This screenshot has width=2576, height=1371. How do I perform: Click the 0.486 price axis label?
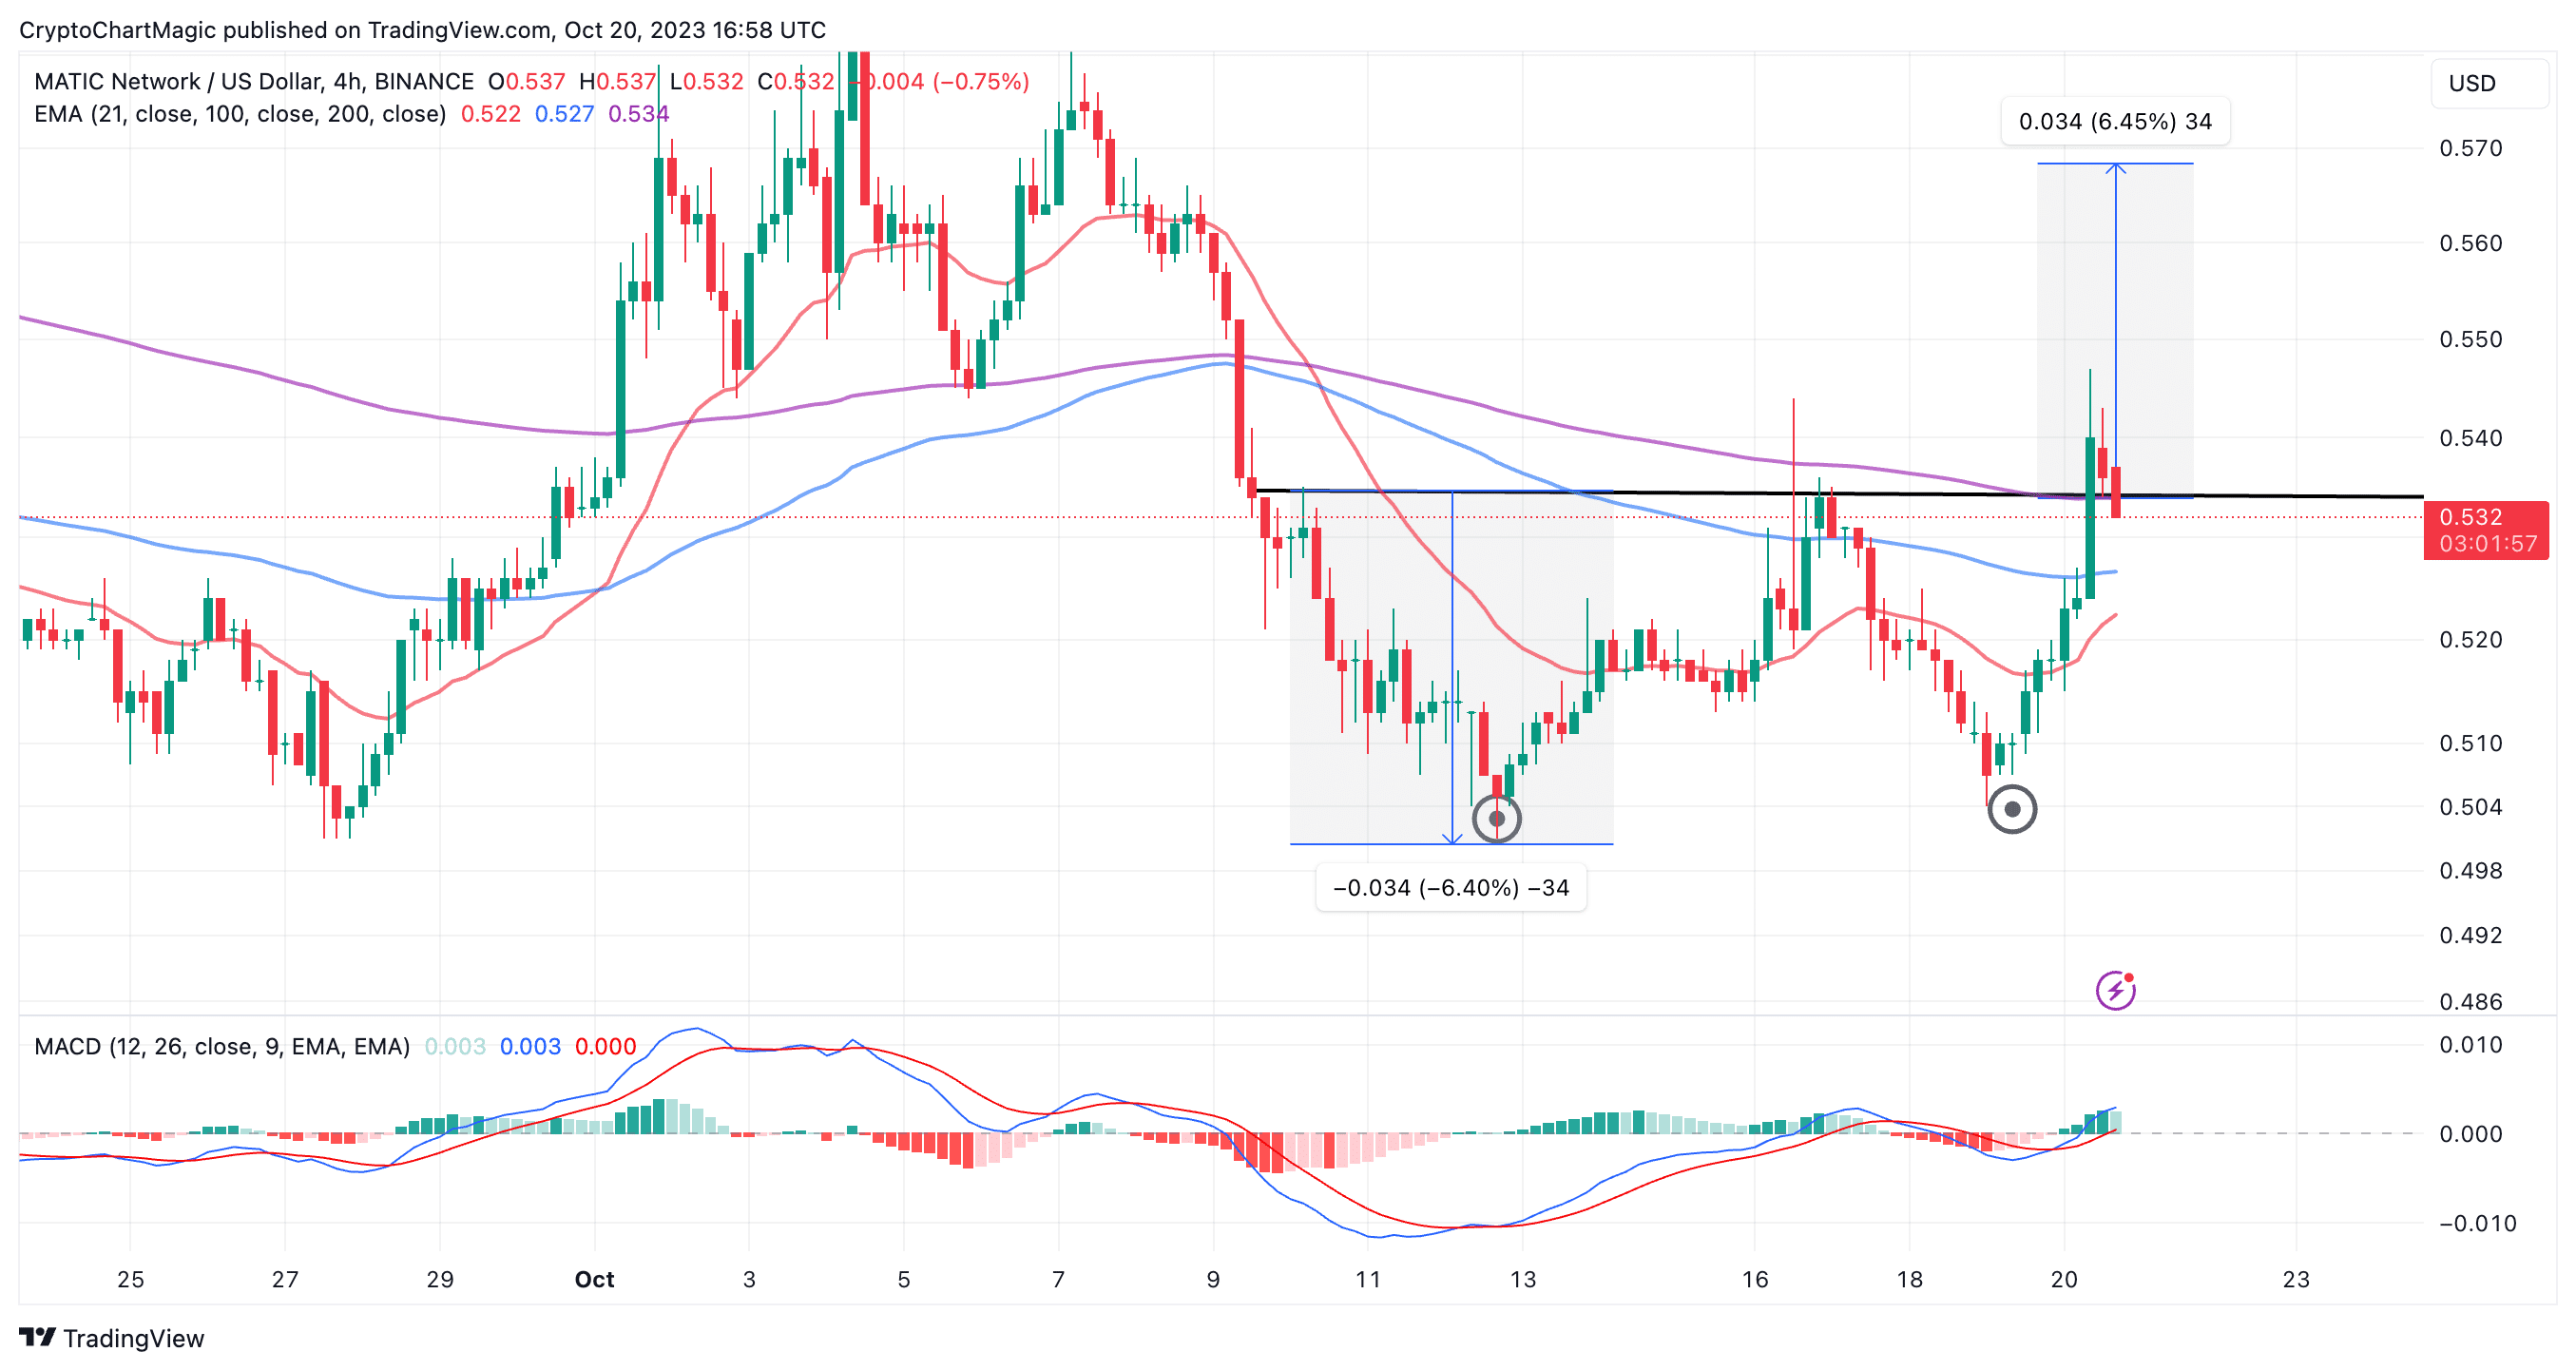pyautogui.click(x=2470, y=1001)
